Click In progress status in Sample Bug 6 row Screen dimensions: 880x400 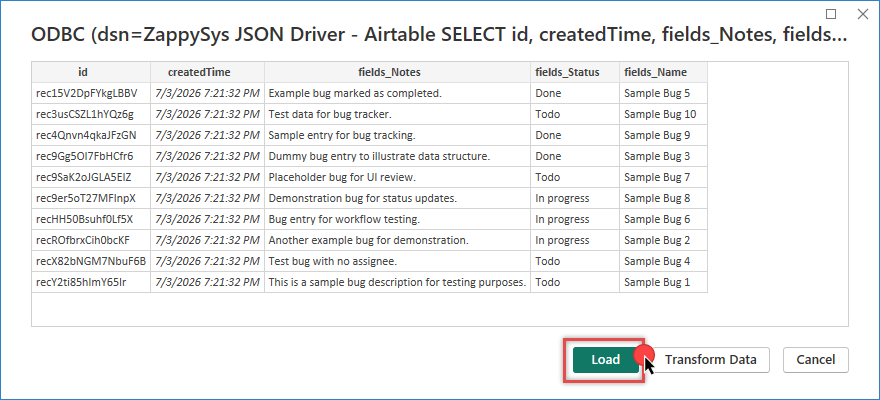point(575,219)
